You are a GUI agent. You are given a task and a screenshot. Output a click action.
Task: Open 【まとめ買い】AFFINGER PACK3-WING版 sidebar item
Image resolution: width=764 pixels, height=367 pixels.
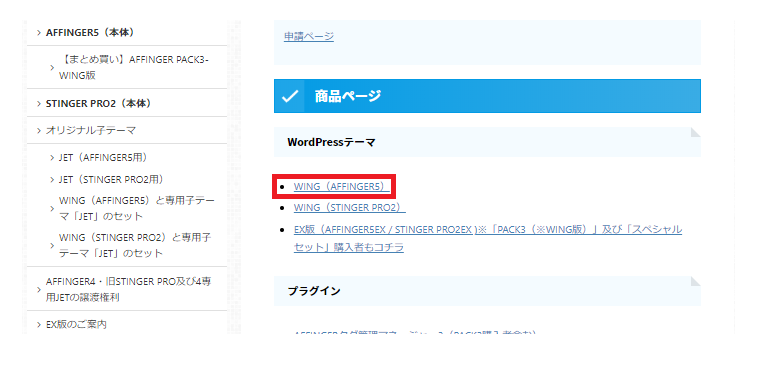[134, 67]
